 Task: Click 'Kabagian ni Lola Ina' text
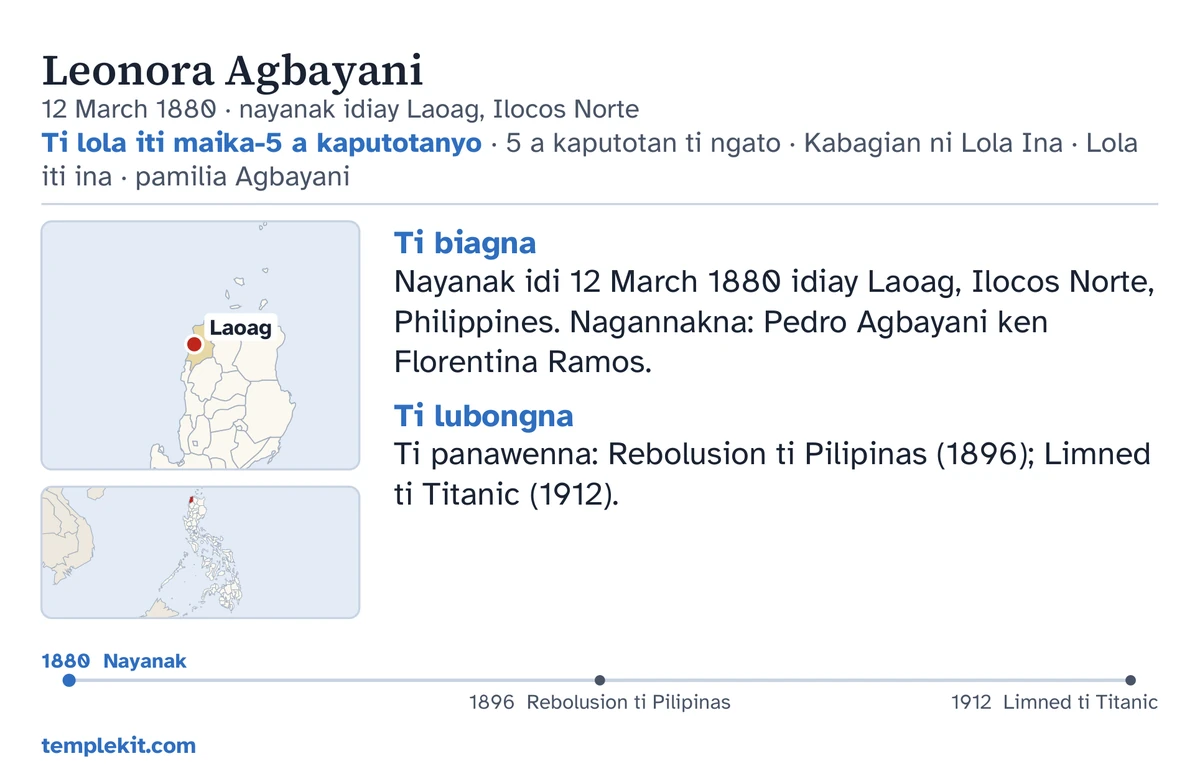(933, 143)
